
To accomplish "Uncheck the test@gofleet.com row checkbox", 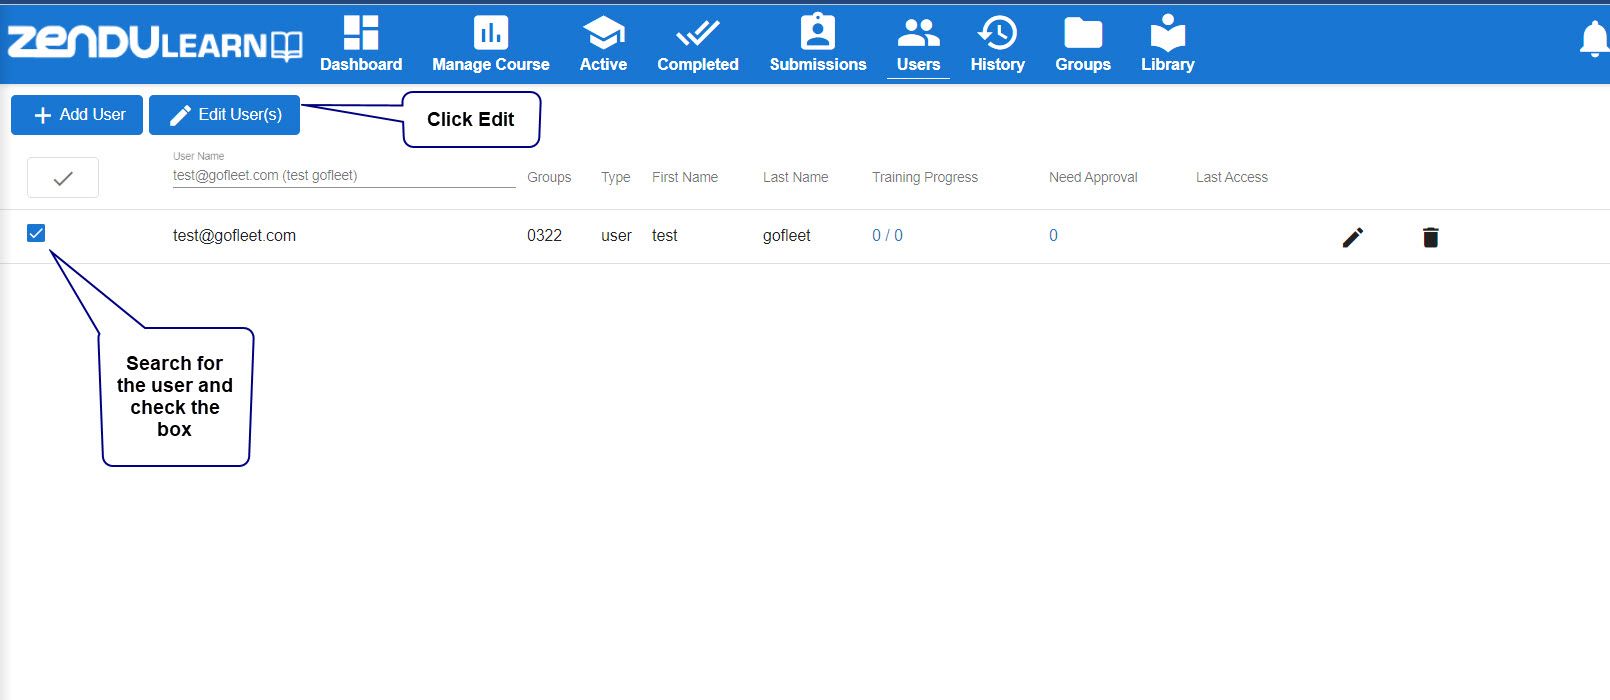I will [36, 233].
